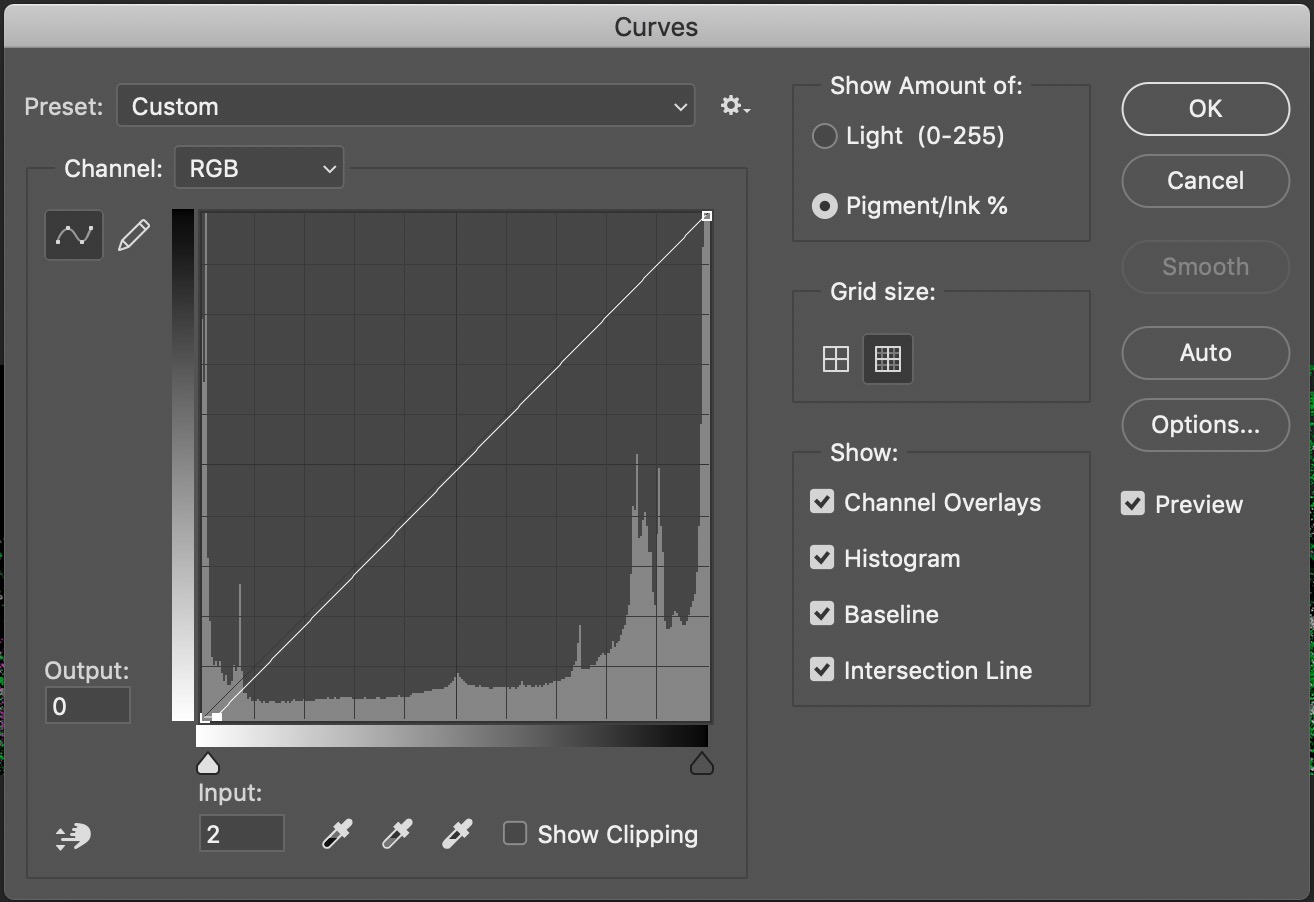Open the Preset dropdown showing Custom
Image resolution: width=1314 pixels, height=902 pixels.
click(x=405, y=106)
